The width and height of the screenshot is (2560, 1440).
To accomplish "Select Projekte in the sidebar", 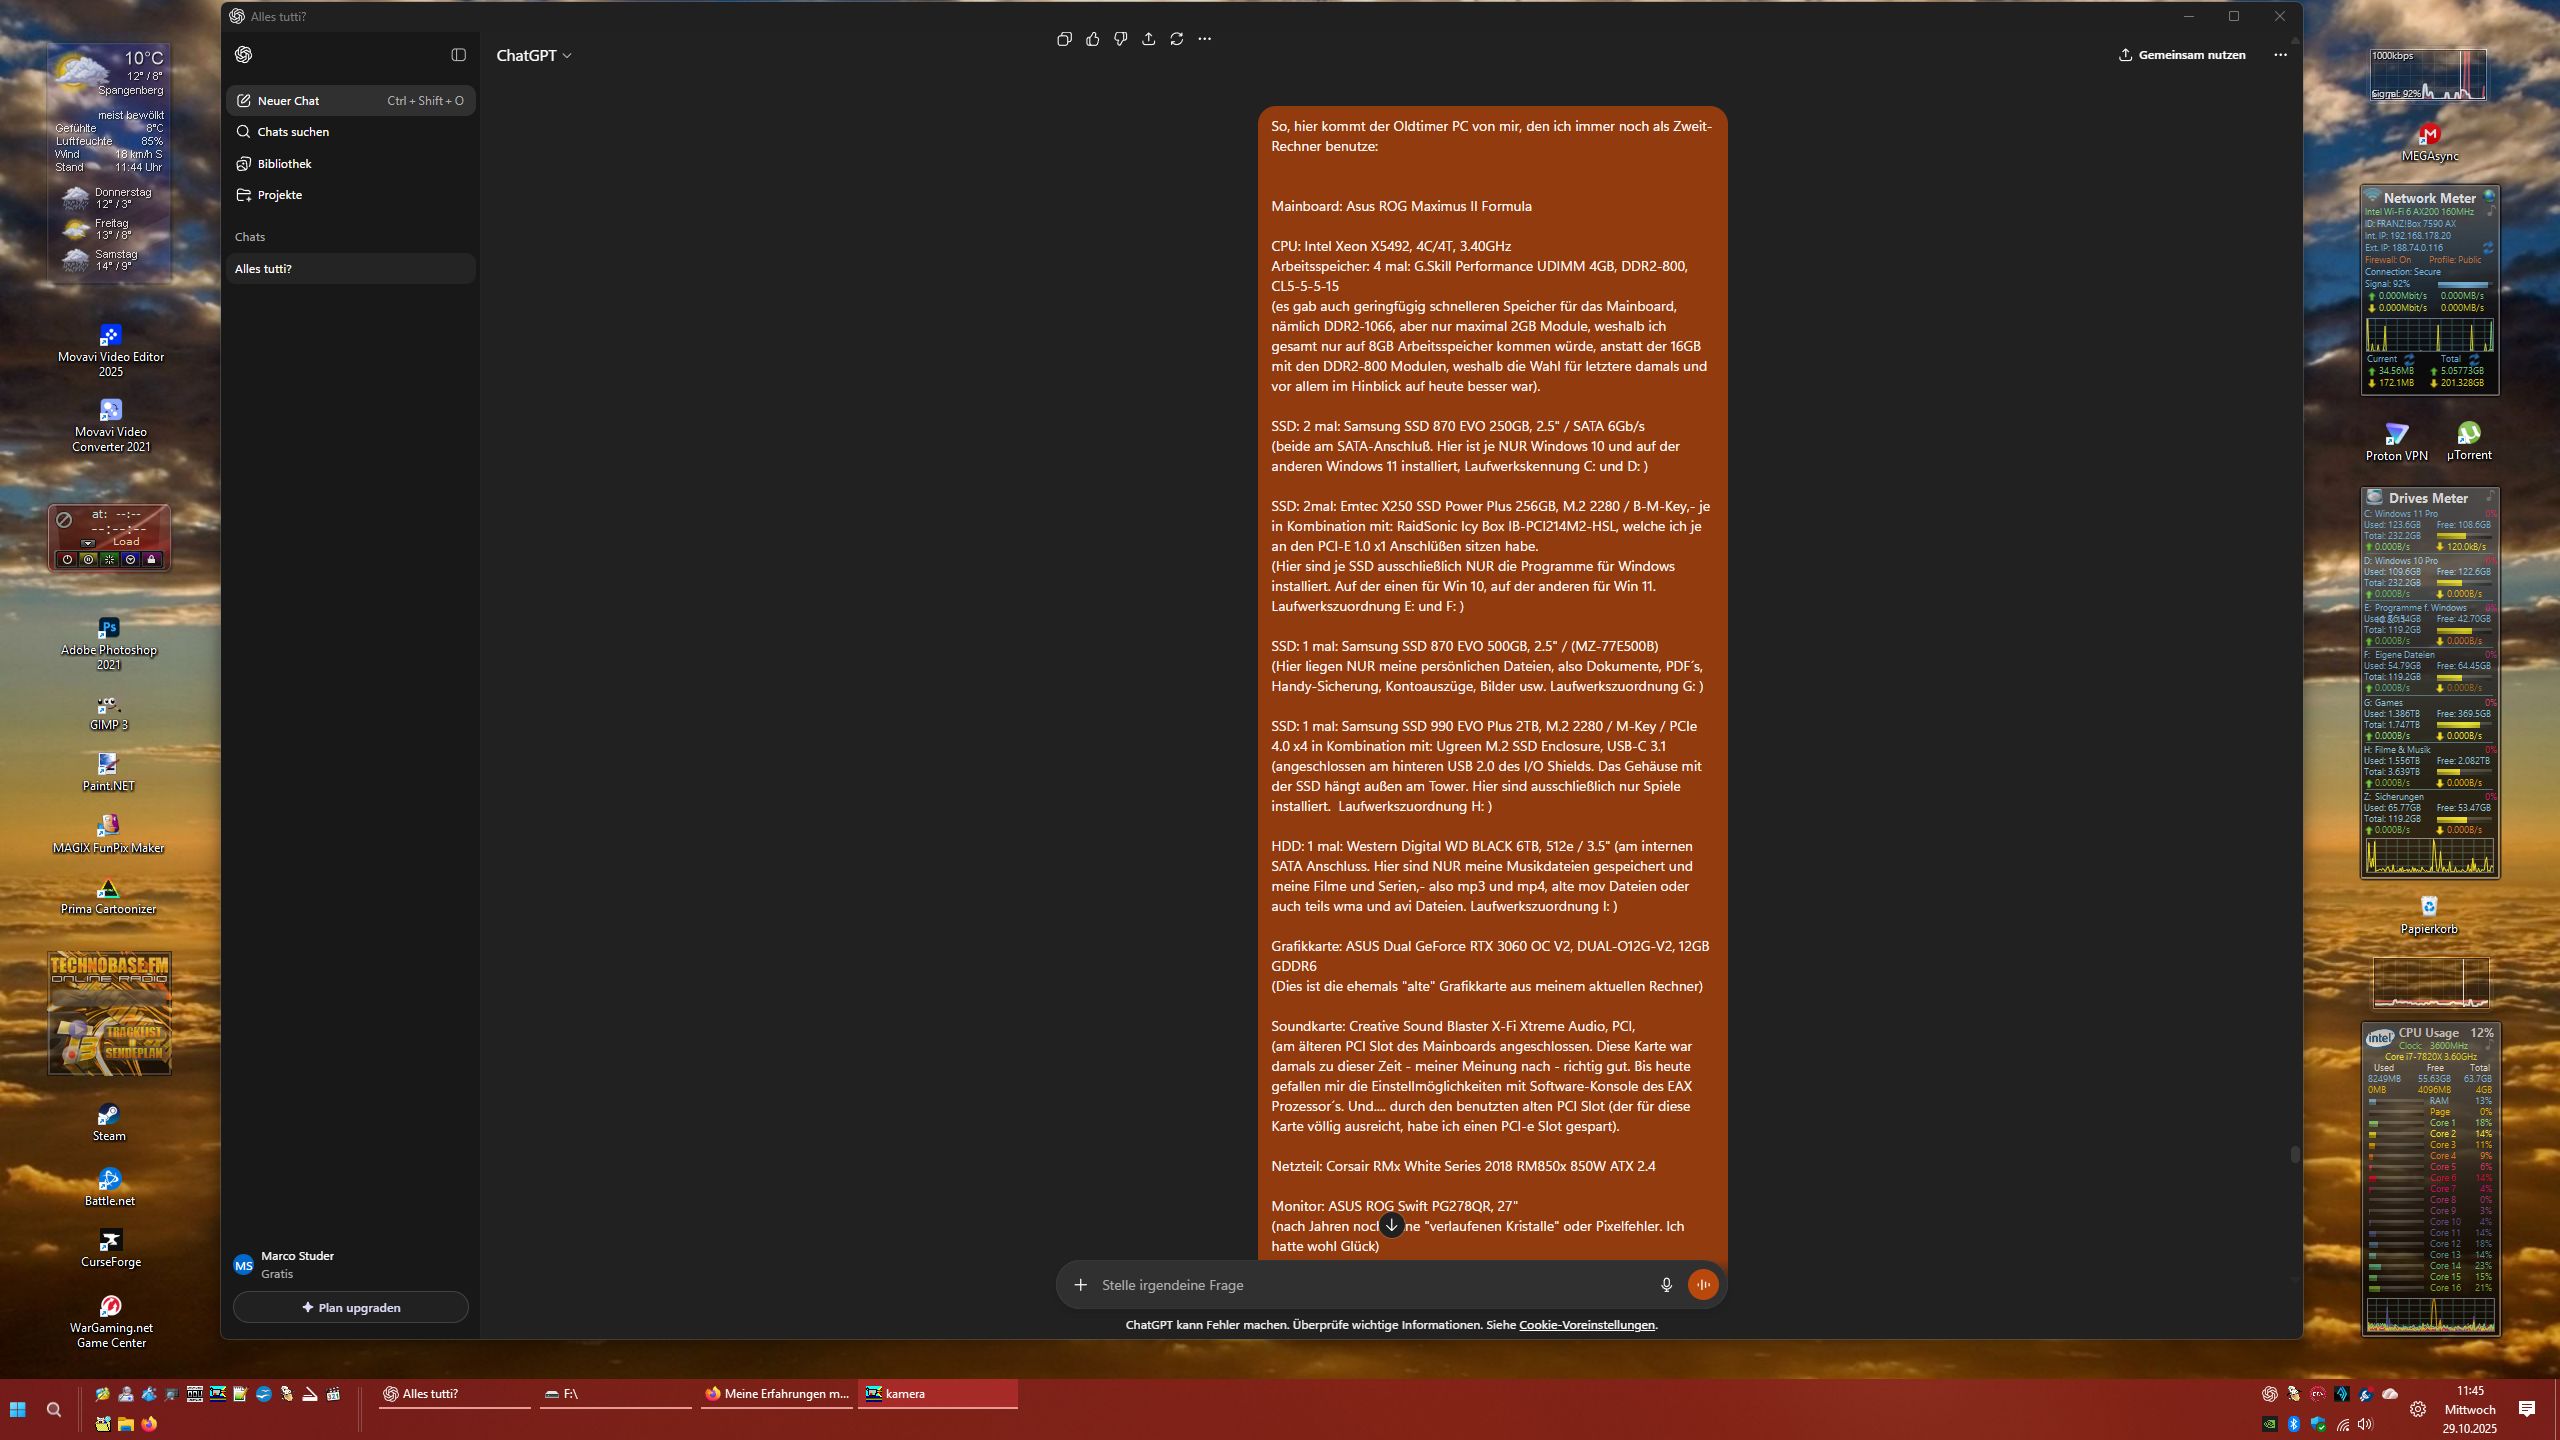I will click(279, 195).
